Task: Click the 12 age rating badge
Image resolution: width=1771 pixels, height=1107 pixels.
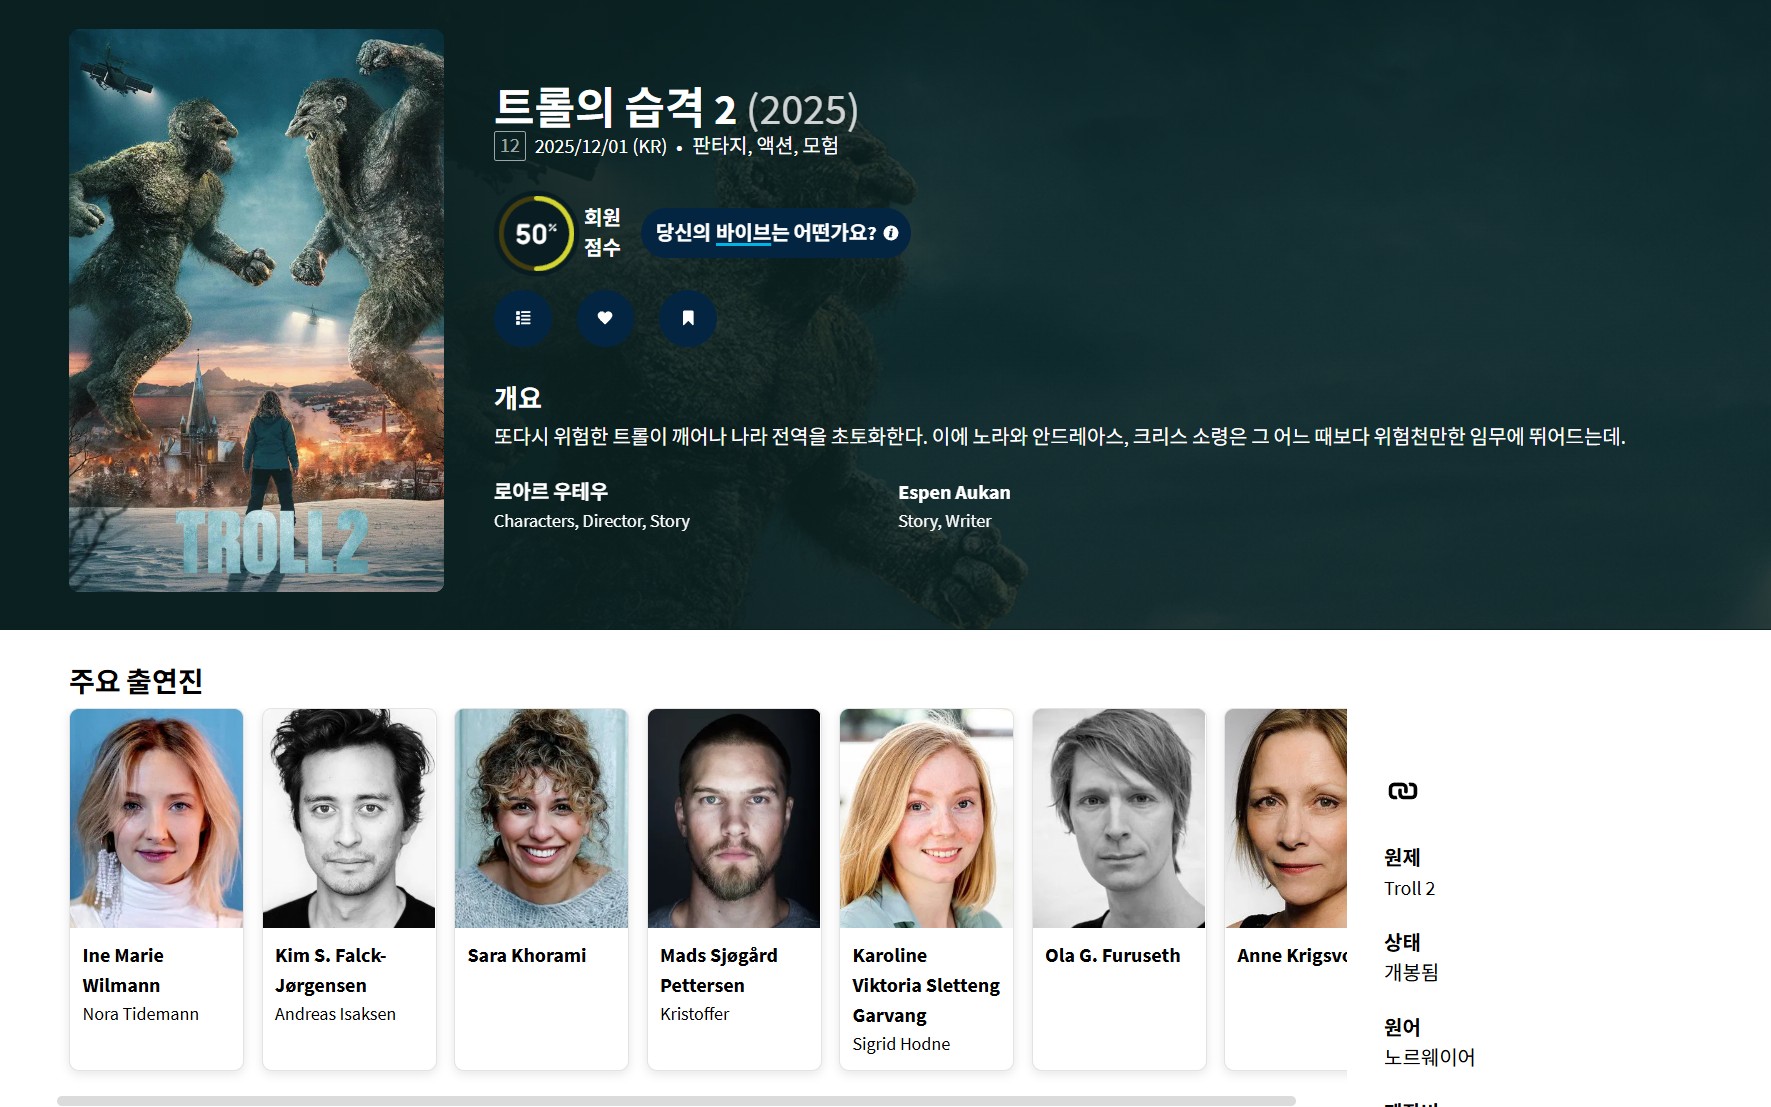Action: [x=510, y=146]
